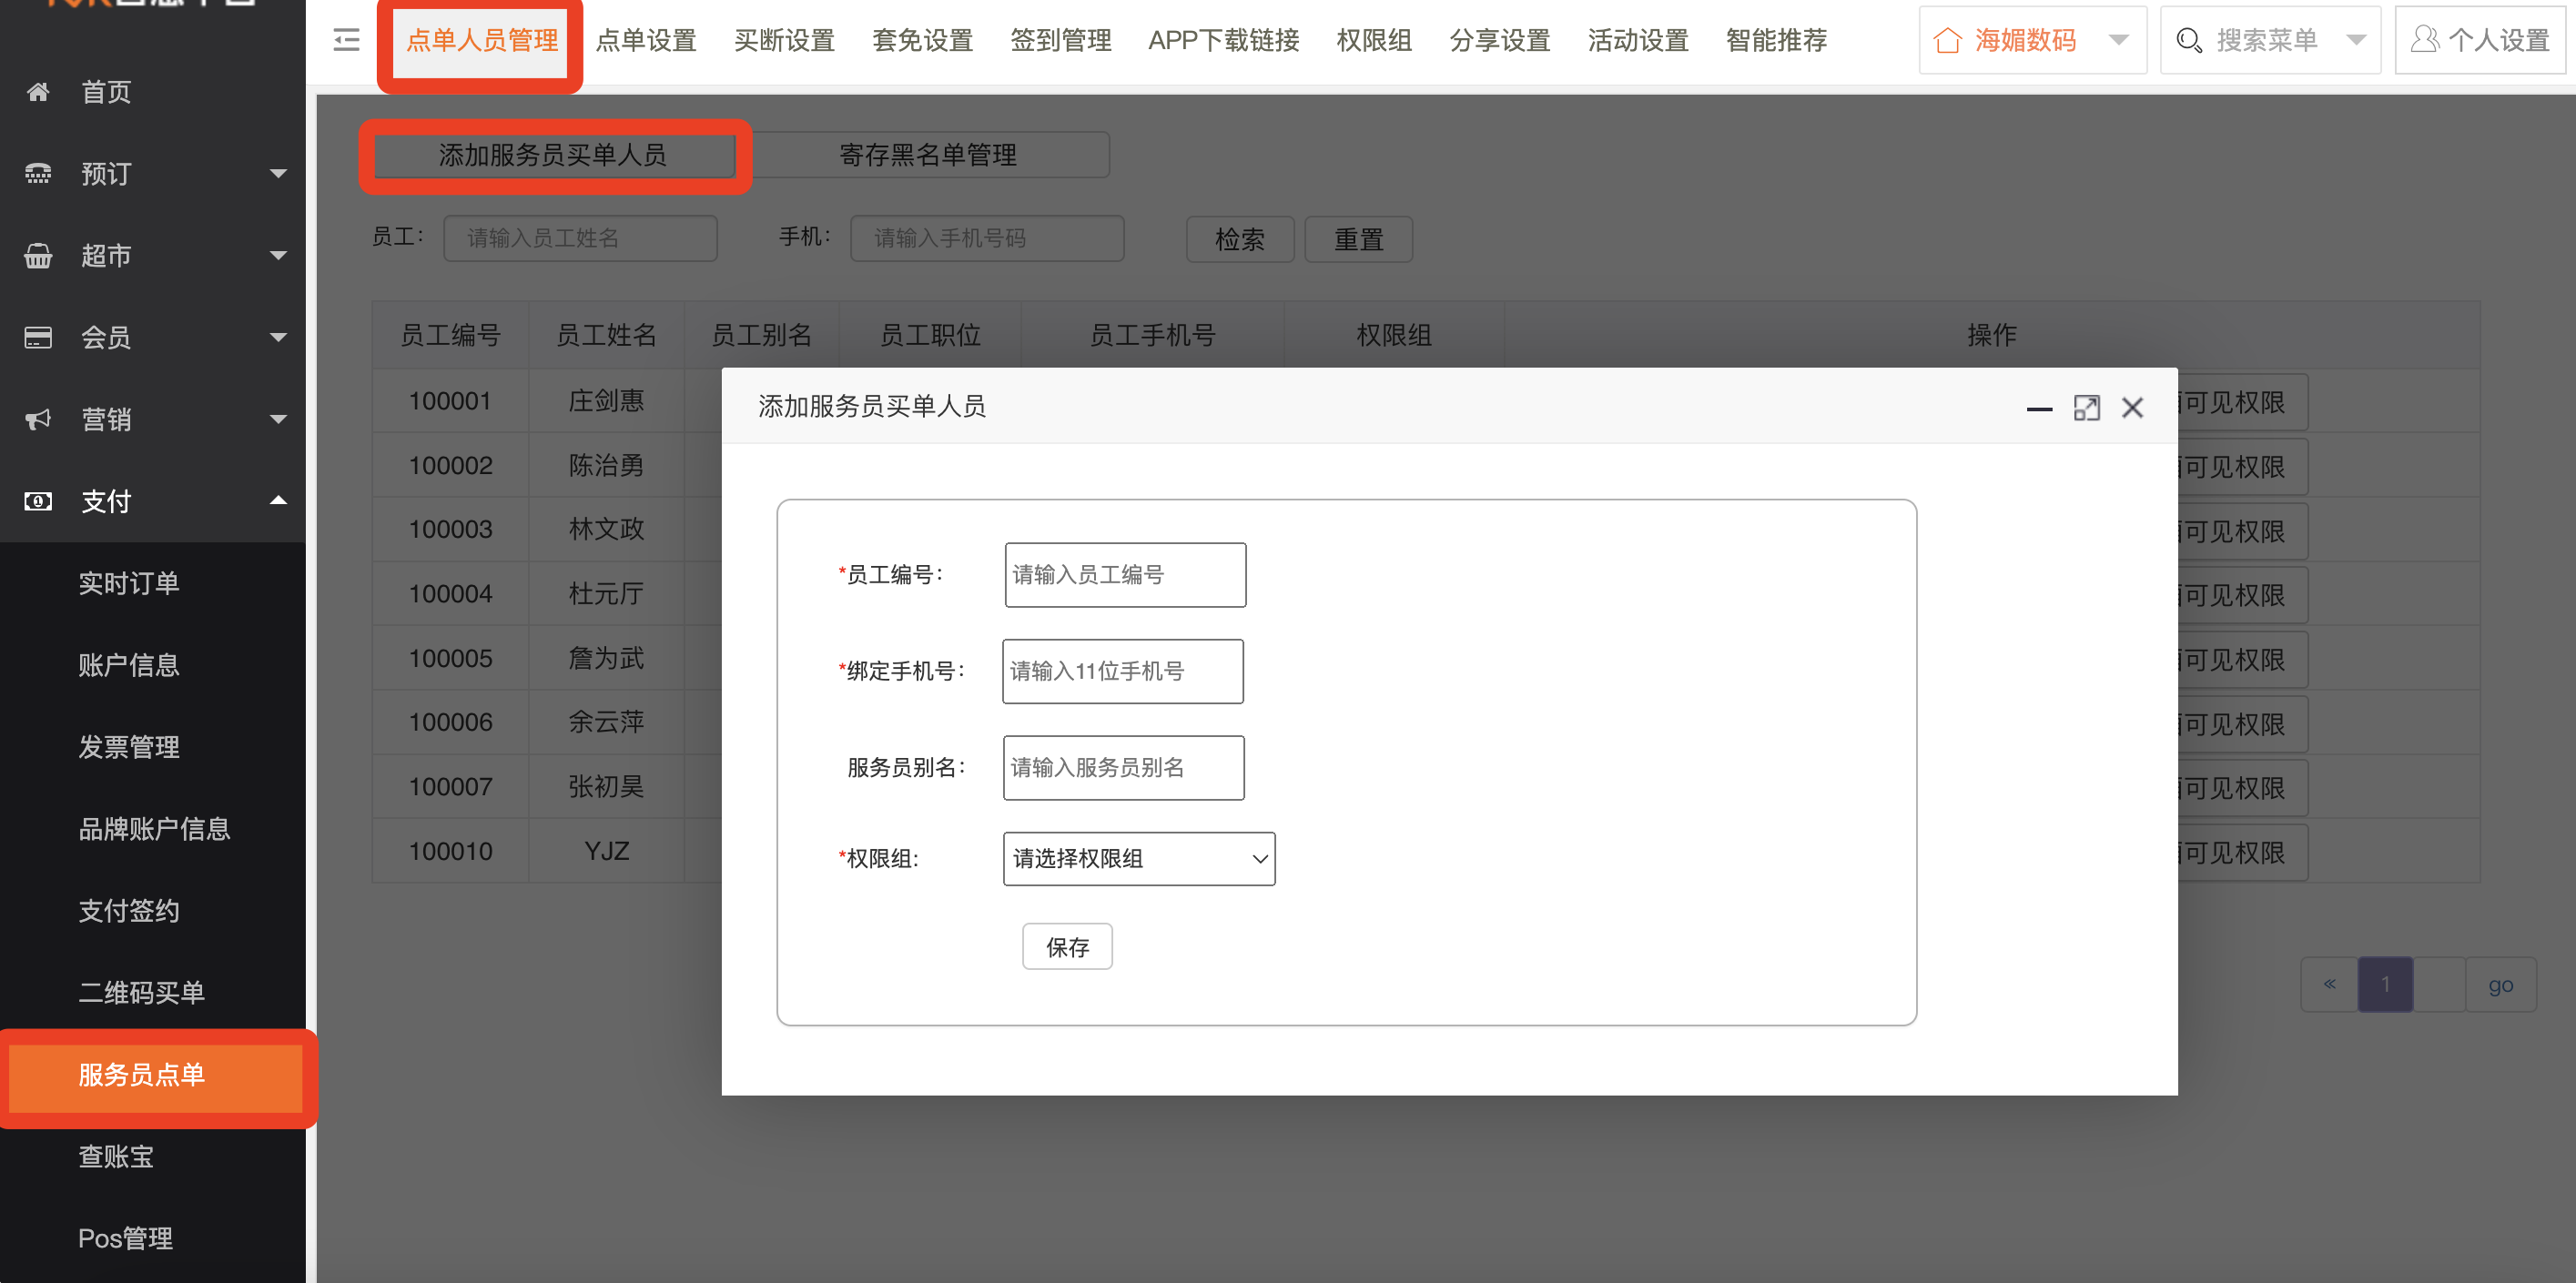This screenshot has height=1283, width=2576.
Task: Expand the 营销 sidebar menu arrow
Action: tap(279, 420)
